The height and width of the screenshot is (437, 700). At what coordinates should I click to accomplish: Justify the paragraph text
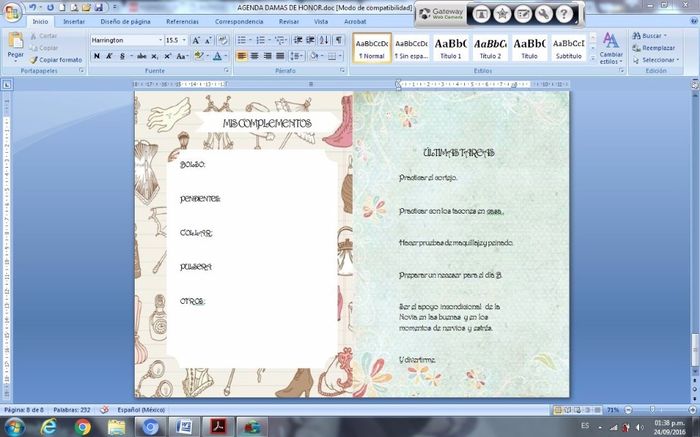click(x=280, y=56)
